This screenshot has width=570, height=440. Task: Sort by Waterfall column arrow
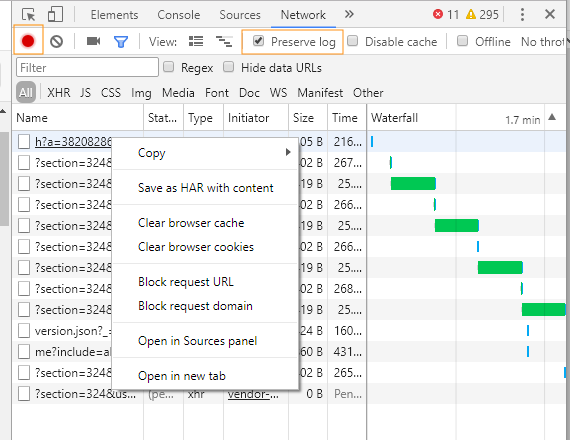point(552,117)
